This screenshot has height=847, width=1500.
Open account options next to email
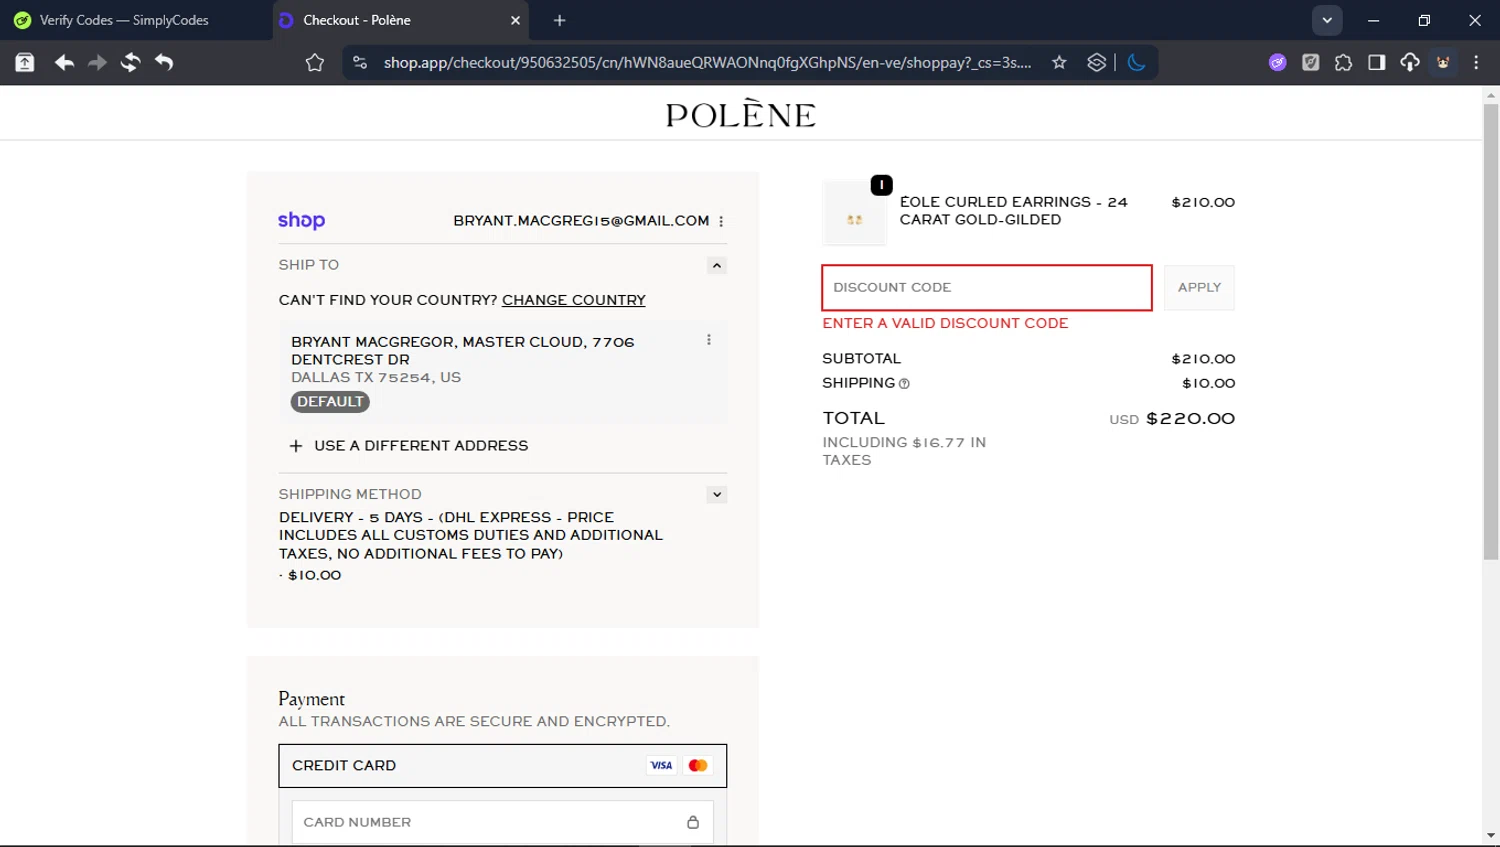coord(721,221)
